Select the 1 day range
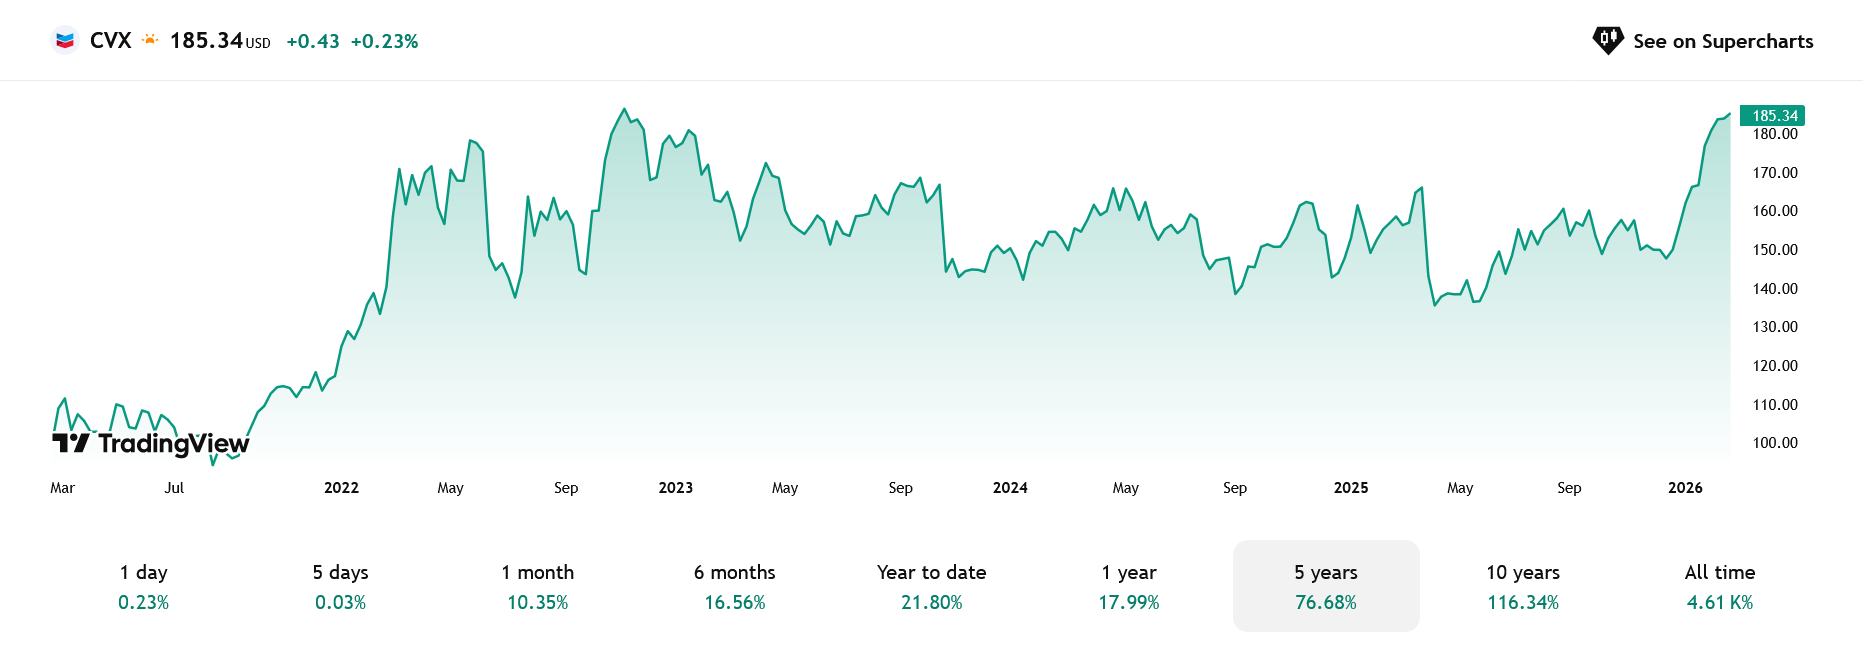The width and height of the screenshot is (1863, 650). 144,586
